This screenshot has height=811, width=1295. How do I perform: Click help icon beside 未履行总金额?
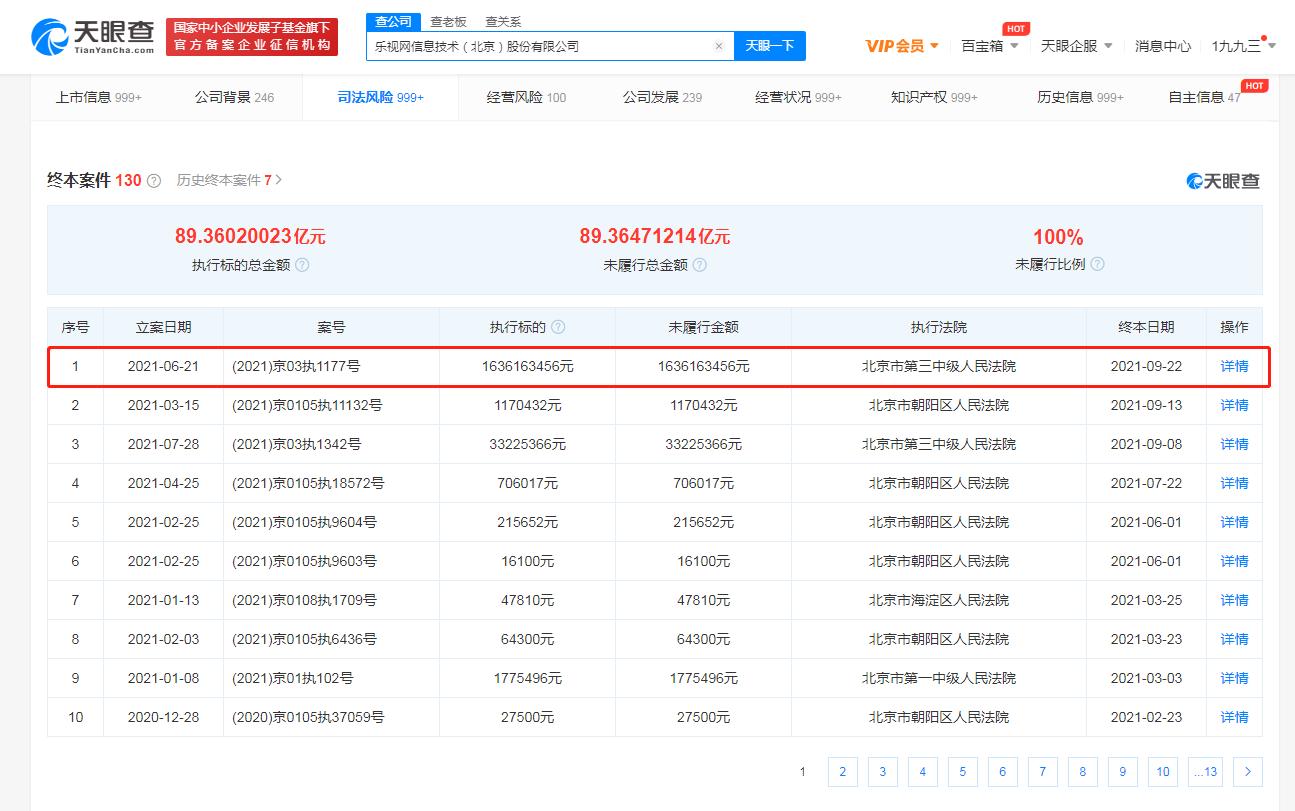click(700, 265)
